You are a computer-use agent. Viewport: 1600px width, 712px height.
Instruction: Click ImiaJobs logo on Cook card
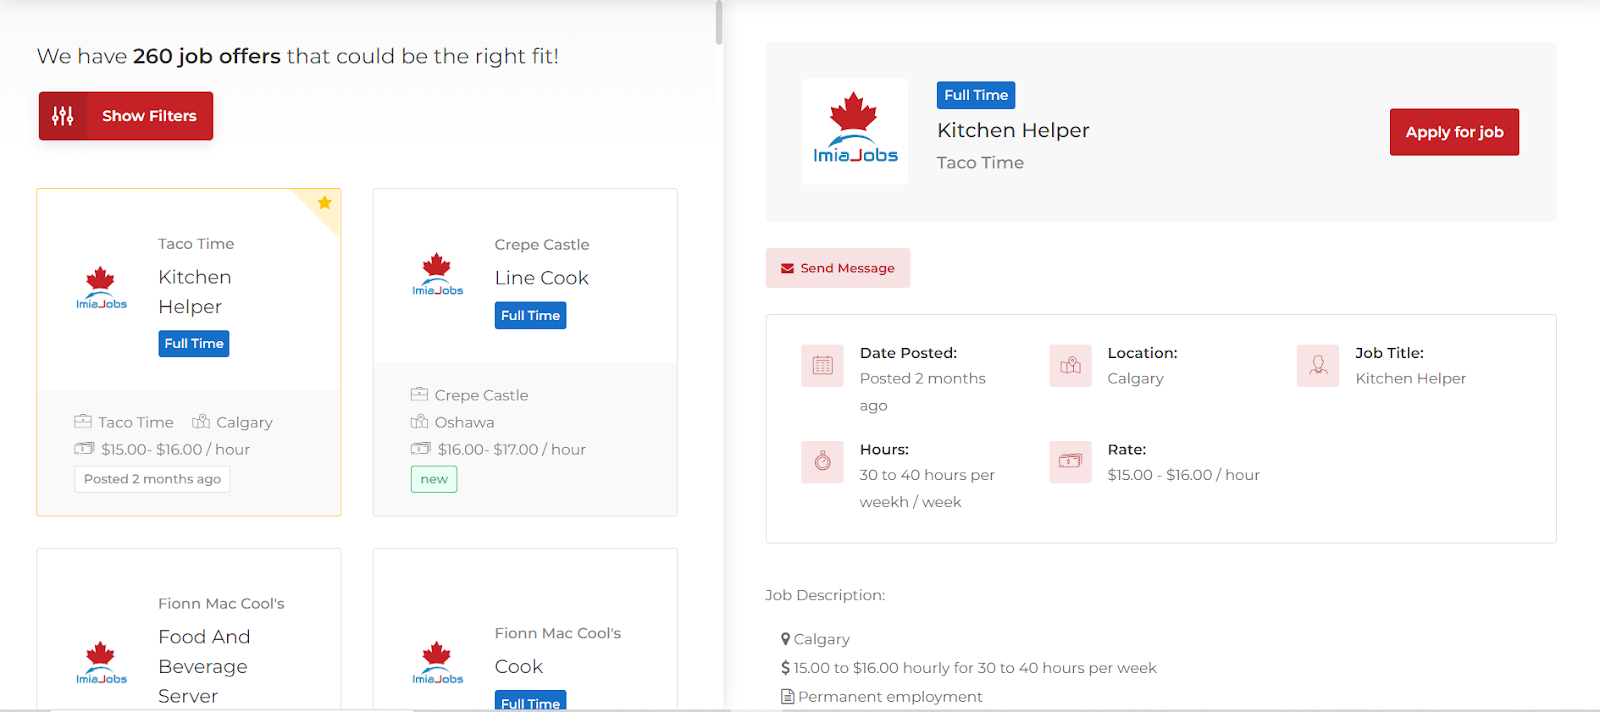[438, 663]
